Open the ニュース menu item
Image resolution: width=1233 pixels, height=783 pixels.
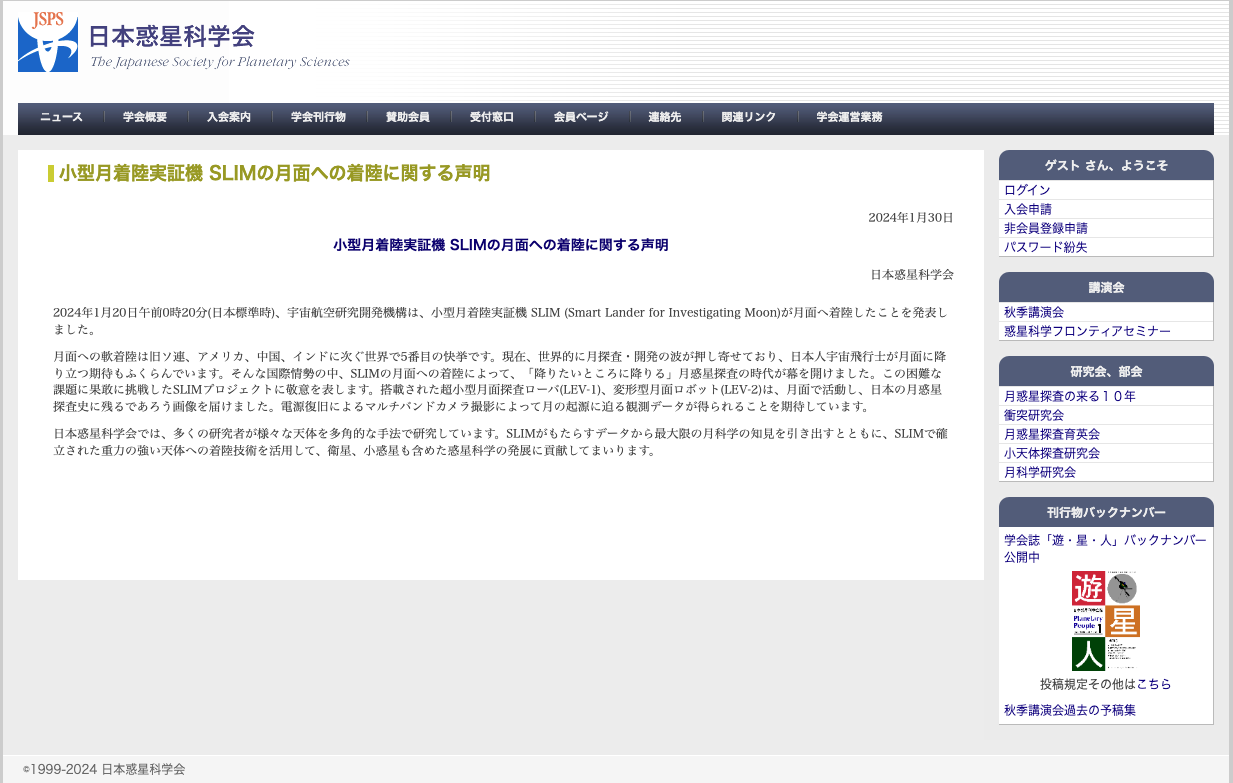point(61,117)
